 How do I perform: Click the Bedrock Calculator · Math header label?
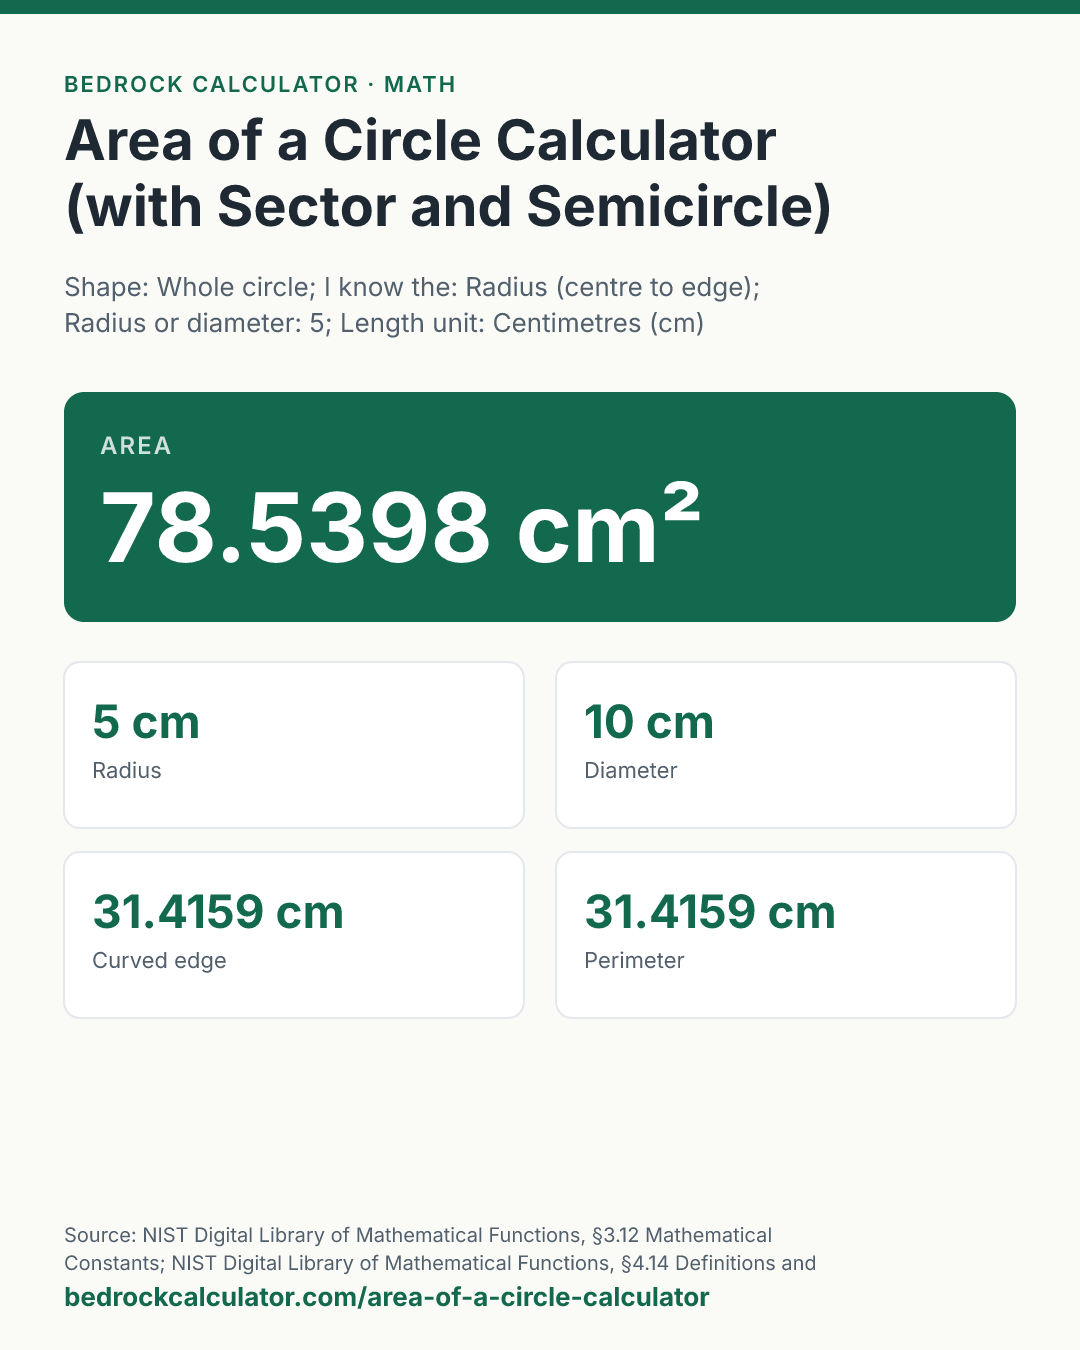pyautogui.click(x=260, y=84)
